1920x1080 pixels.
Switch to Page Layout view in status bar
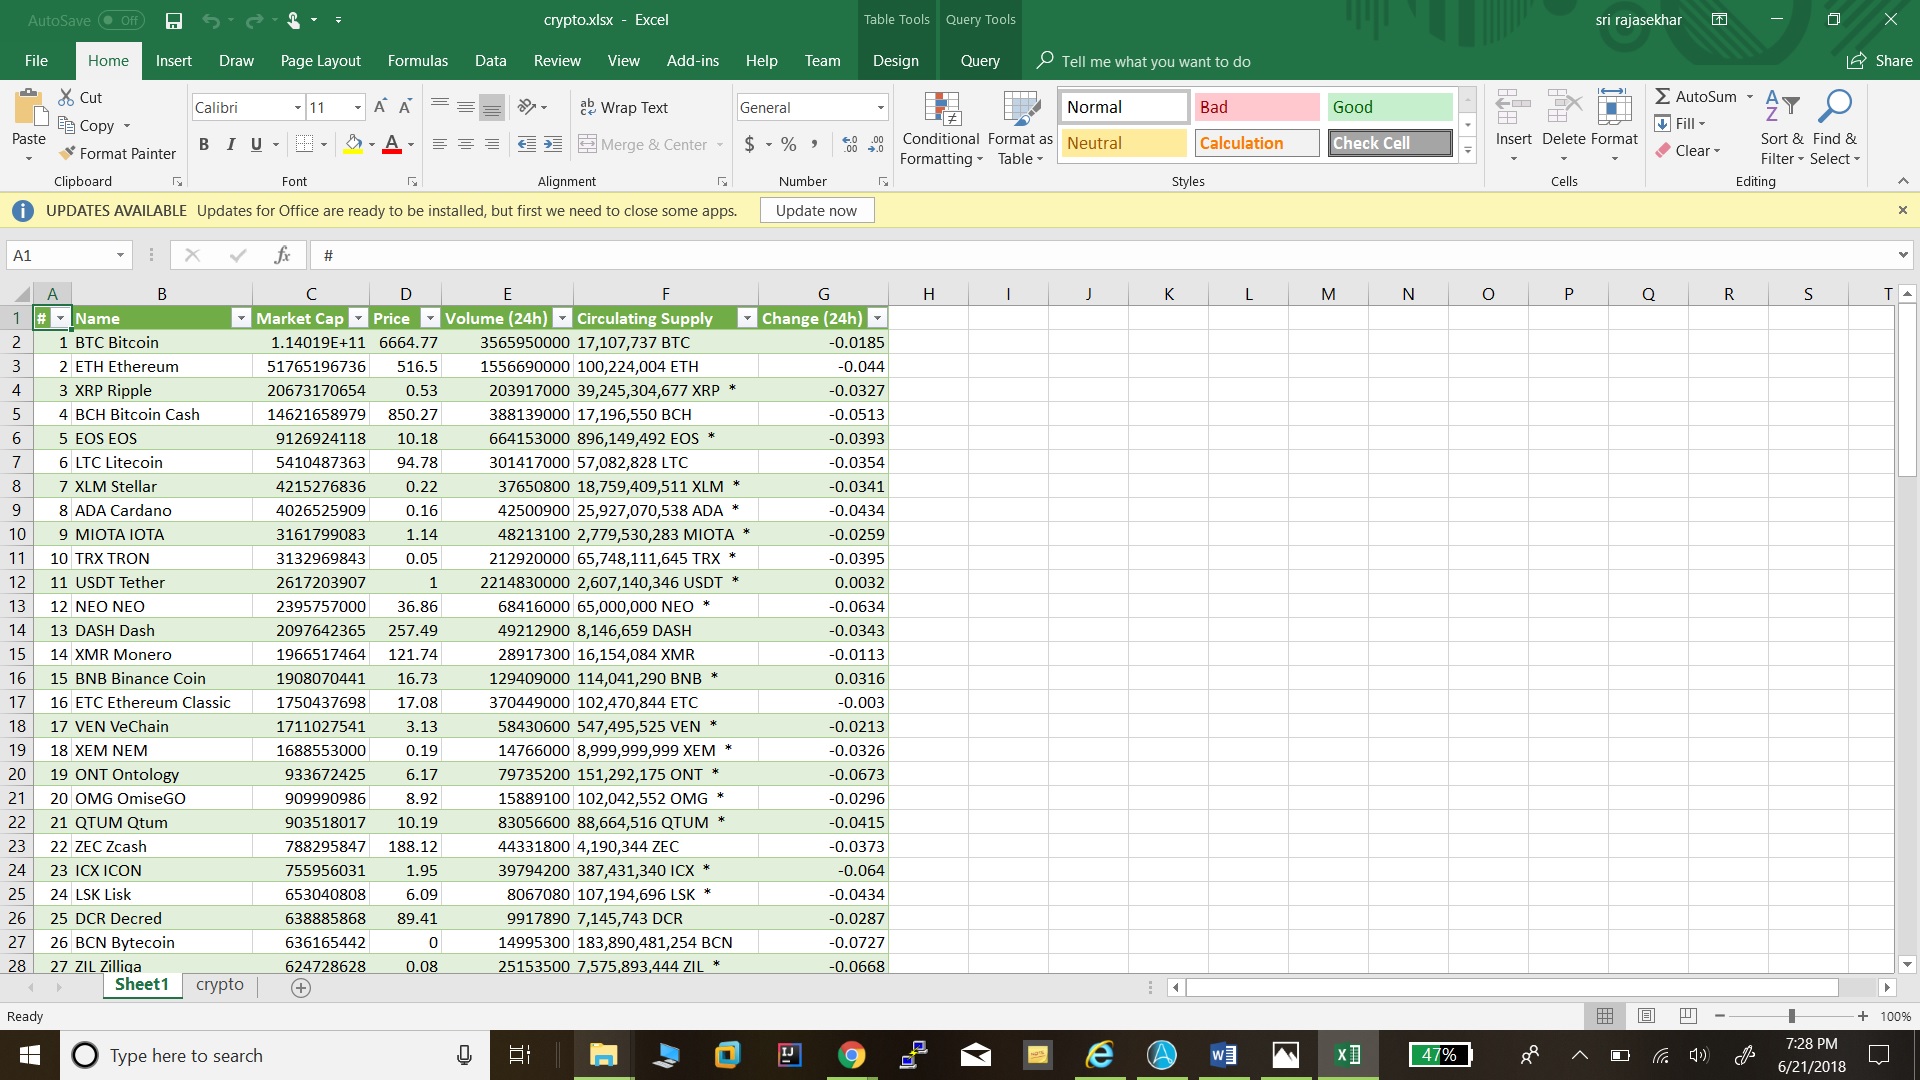(1647, 1016)
